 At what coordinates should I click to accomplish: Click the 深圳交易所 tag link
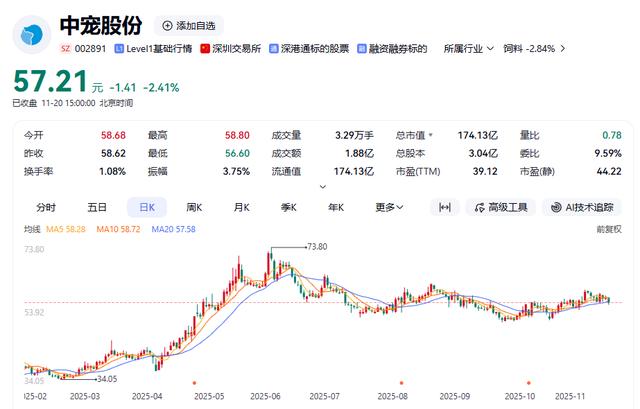click(231, 49)
